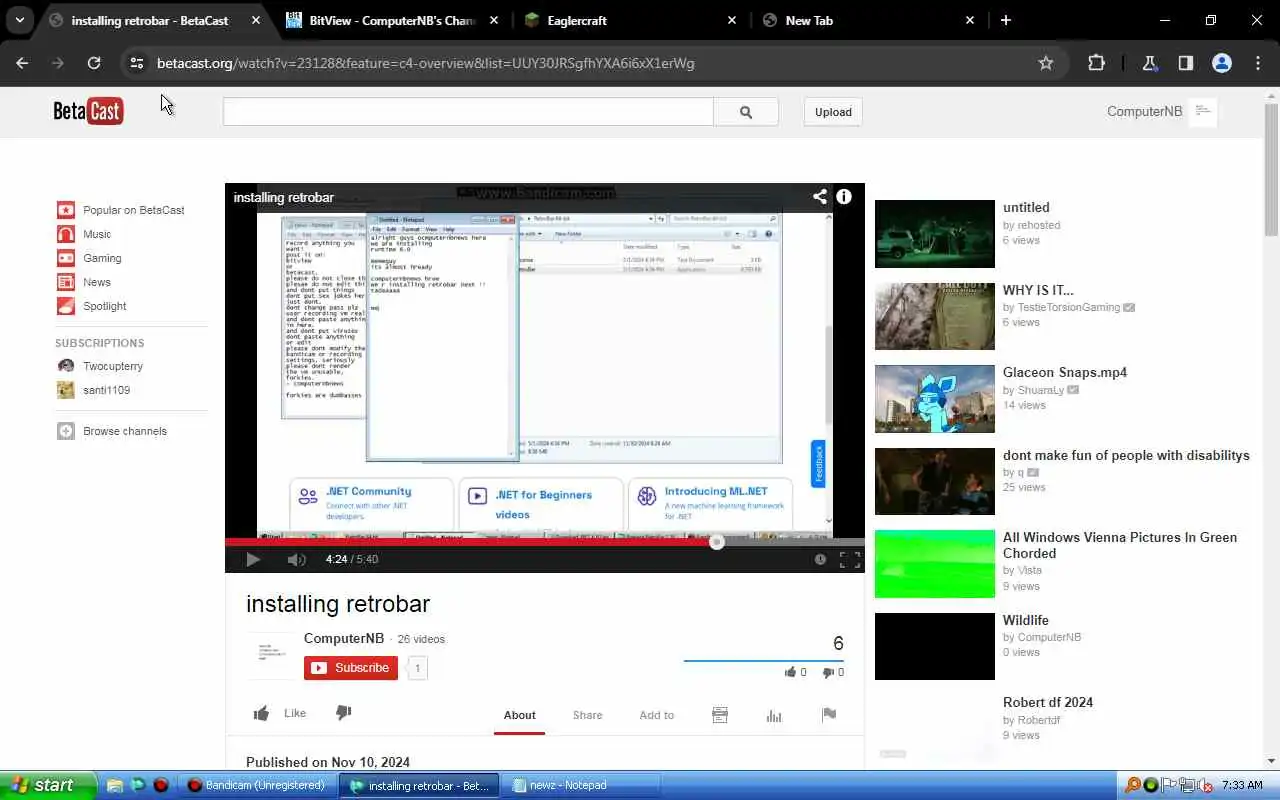Click the Upload button

pyautogui.click(x=833, y=112)
